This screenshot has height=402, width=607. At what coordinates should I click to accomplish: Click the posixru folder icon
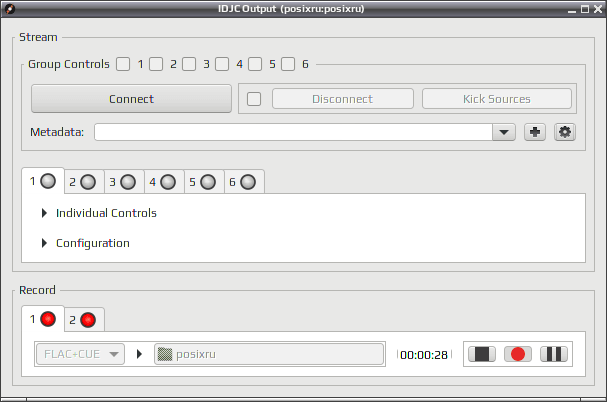[165, 354]
